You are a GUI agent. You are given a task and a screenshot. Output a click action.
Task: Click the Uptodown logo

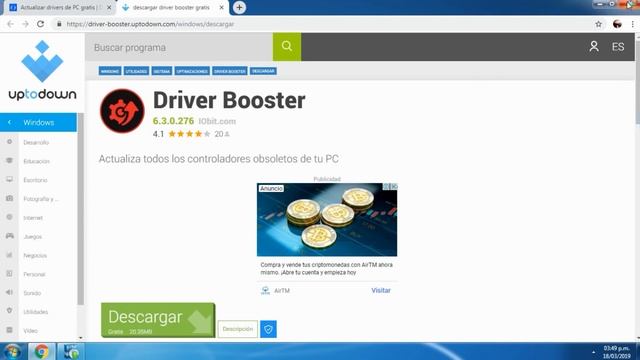42,71
